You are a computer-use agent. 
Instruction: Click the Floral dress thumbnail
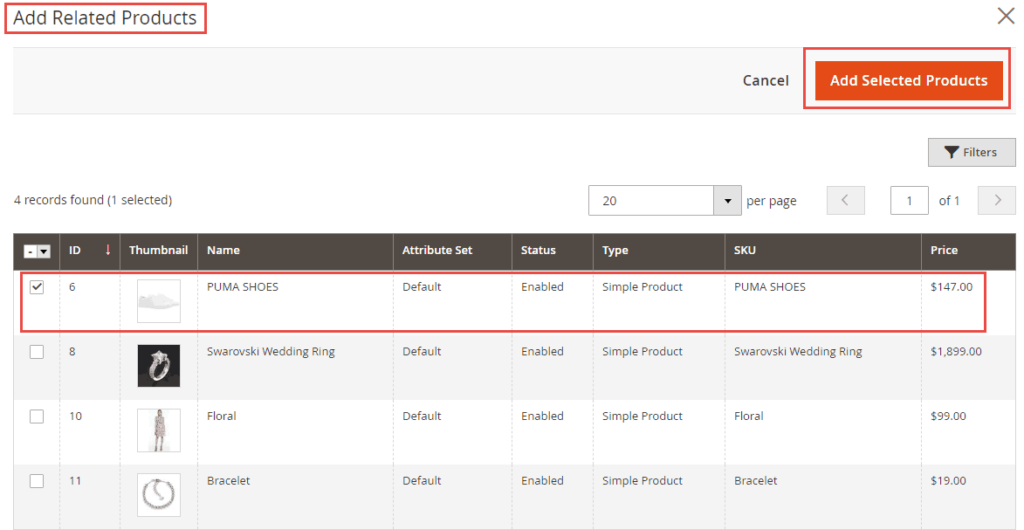[x=159, y=430]
